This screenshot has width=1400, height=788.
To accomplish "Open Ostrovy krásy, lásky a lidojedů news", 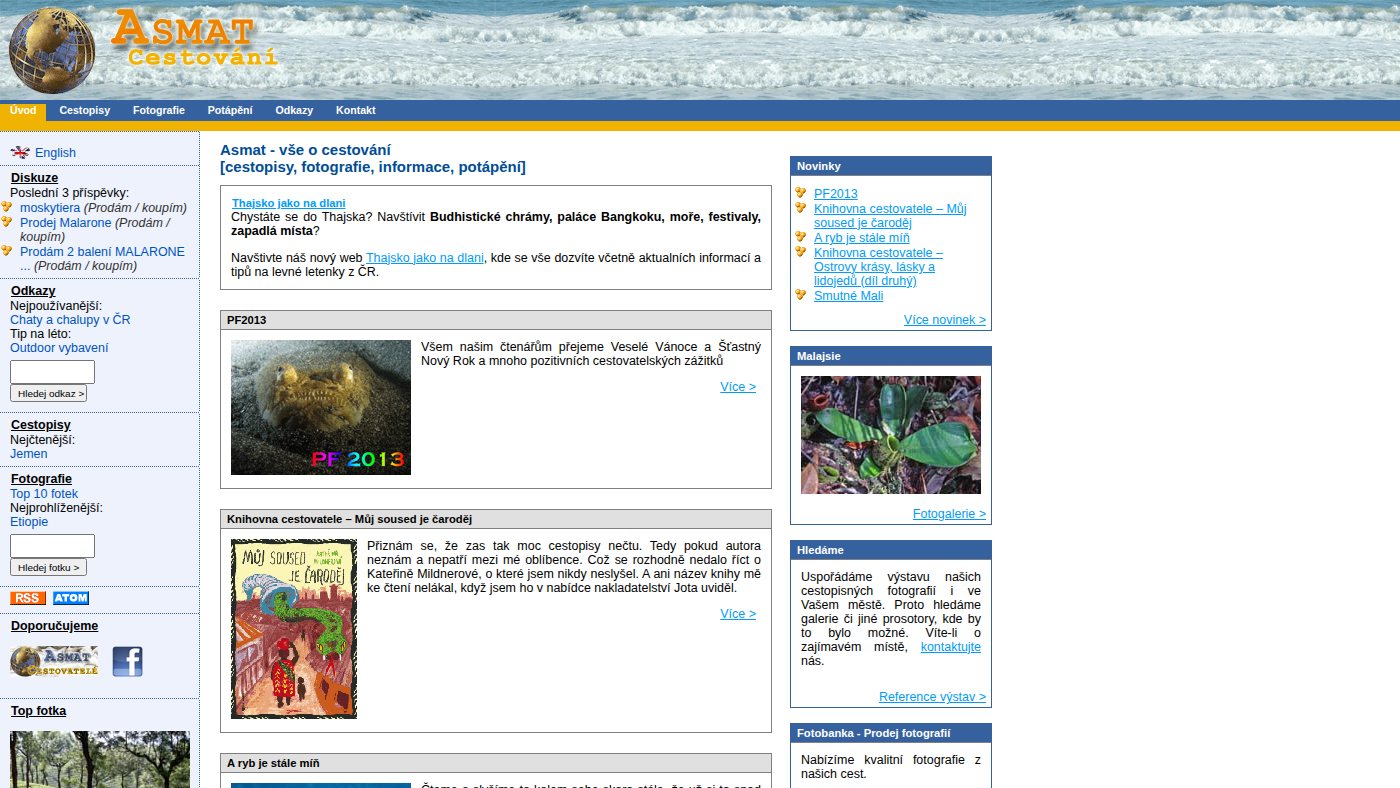I will [878, 267].
